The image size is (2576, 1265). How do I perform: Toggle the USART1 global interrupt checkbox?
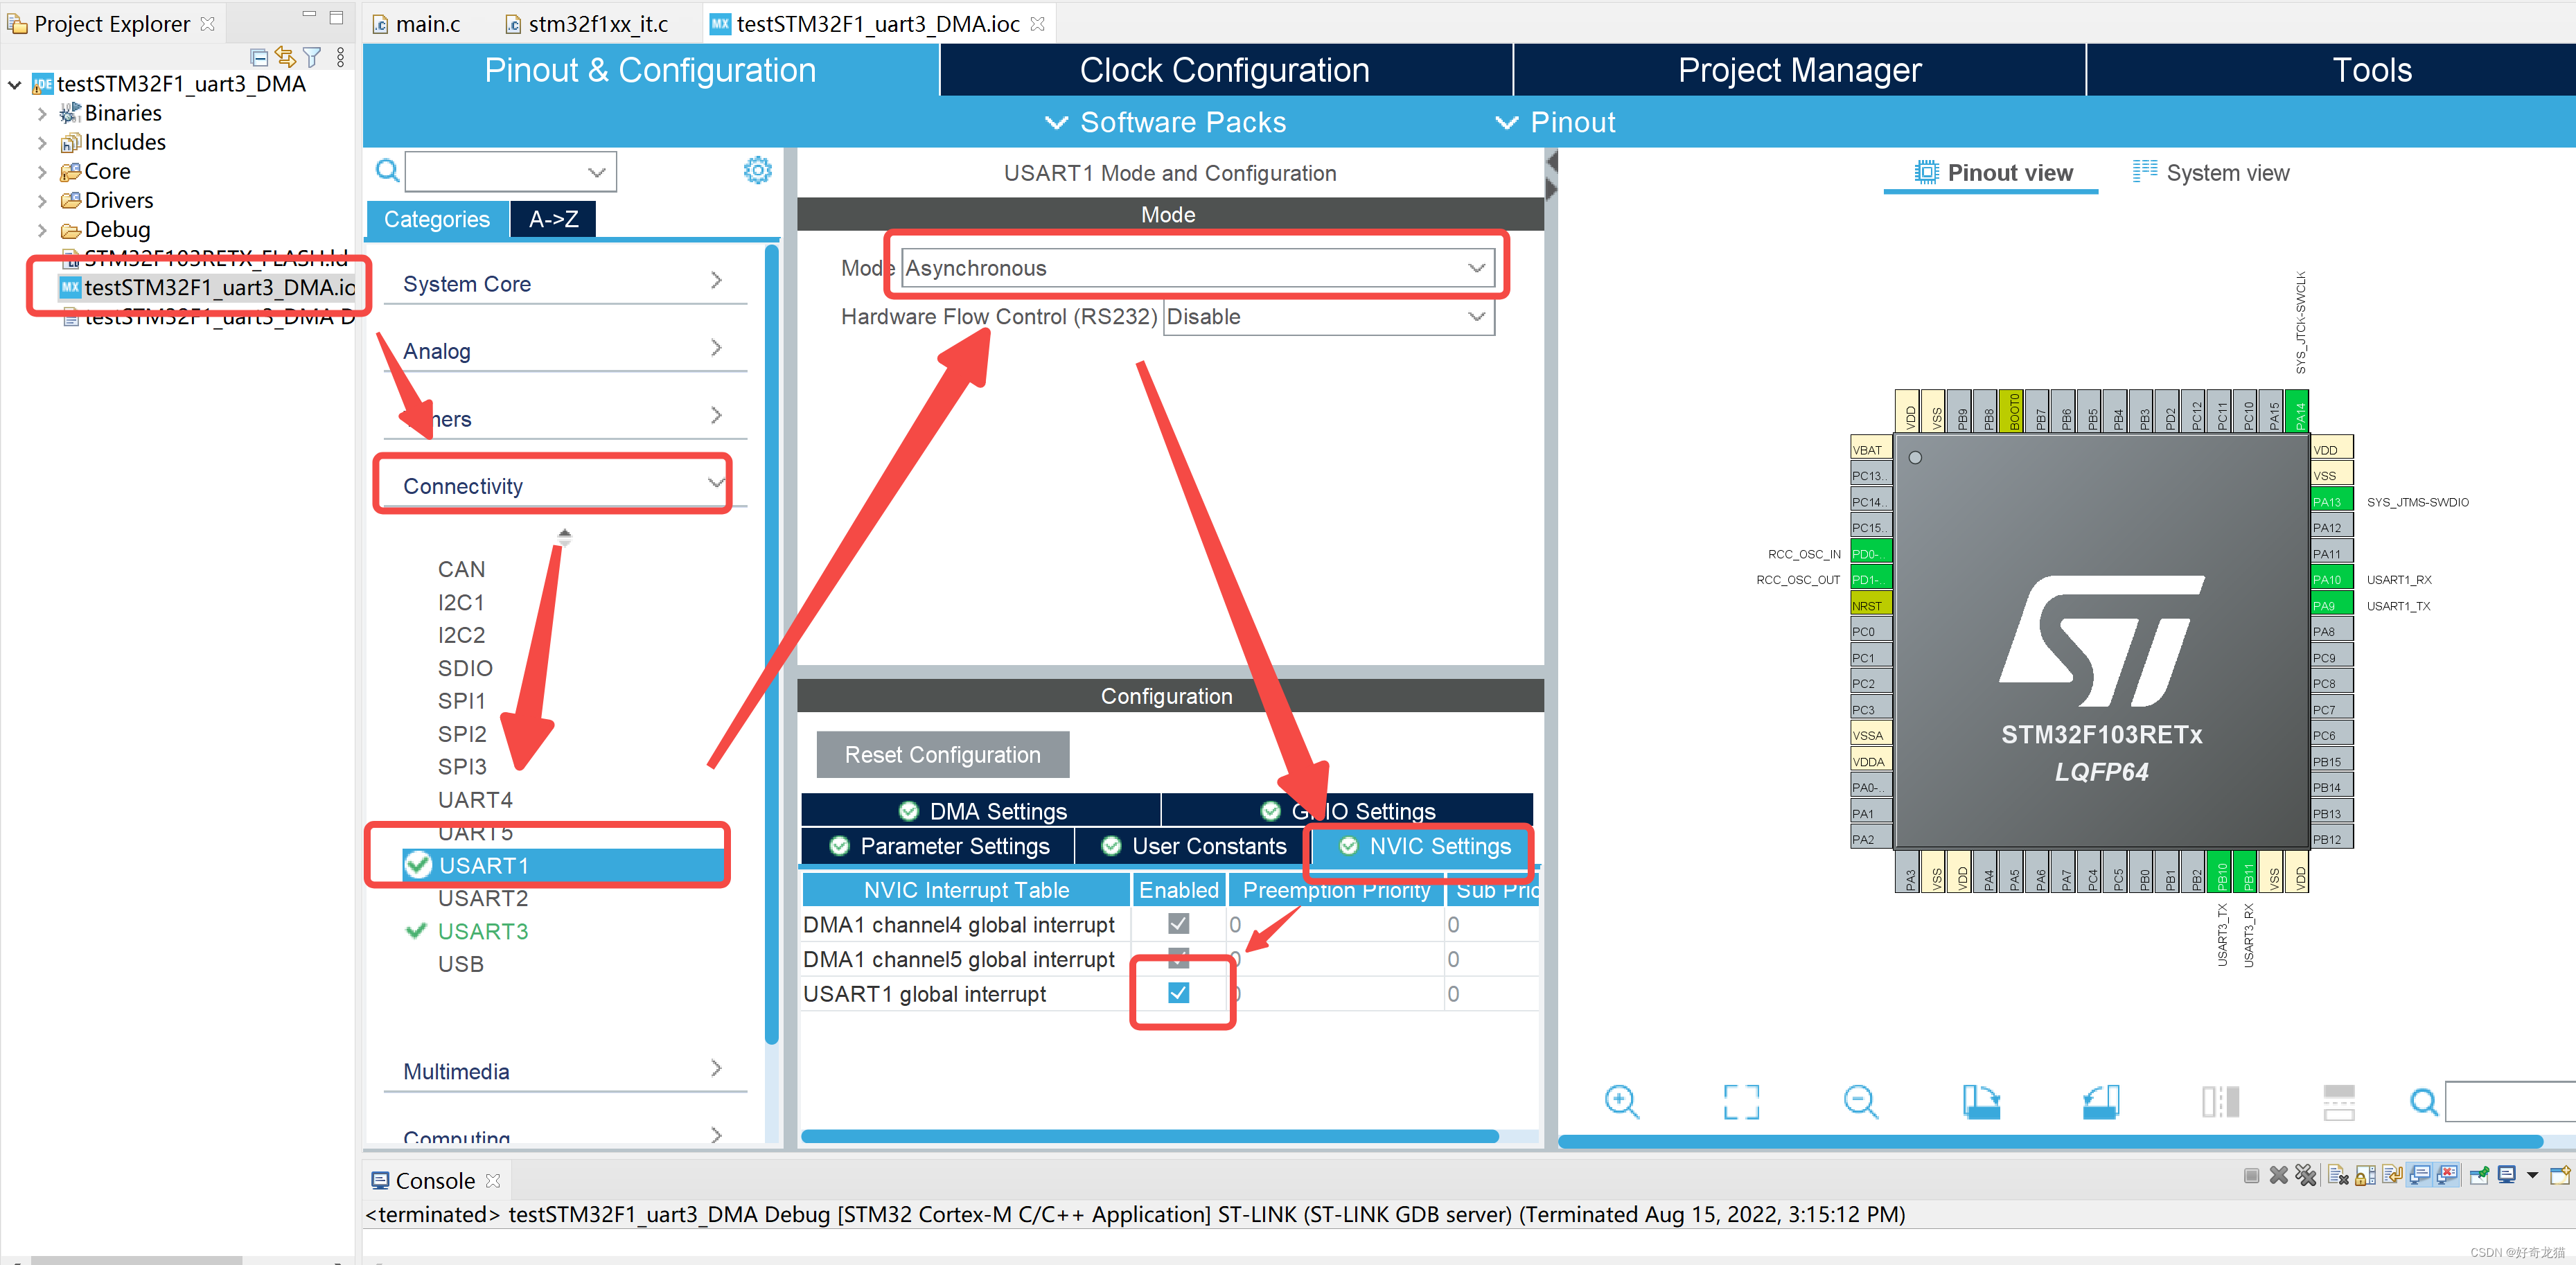(x=1178, y=993)
